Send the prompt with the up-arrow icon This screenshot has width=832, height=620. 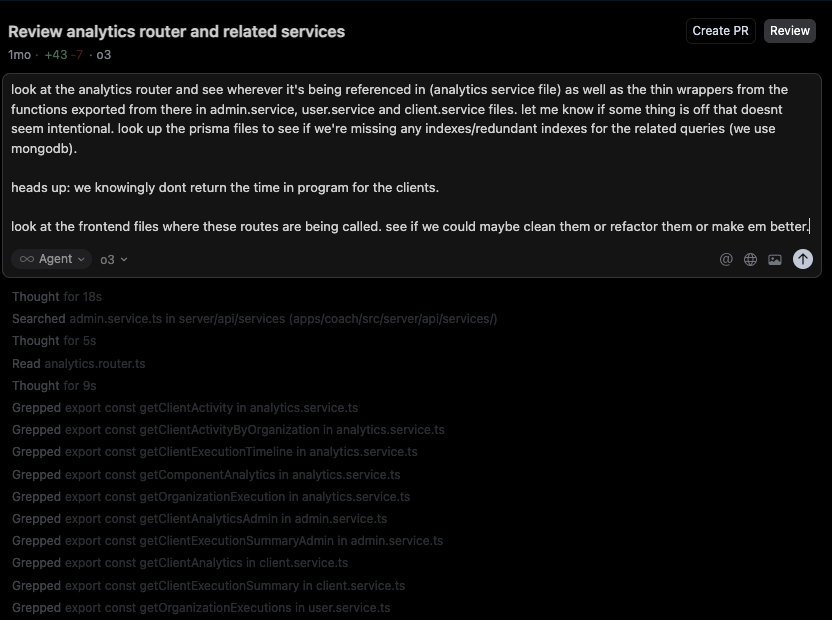(802, 259)
